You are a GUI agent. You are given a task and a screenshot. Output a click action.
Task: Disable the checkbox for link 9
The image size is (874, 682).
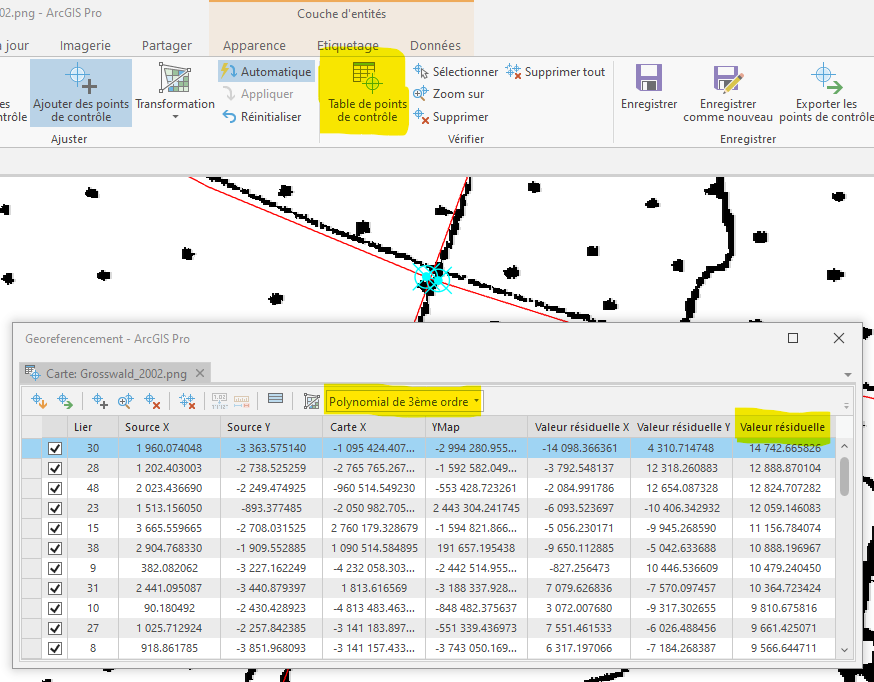pos(55,569)
